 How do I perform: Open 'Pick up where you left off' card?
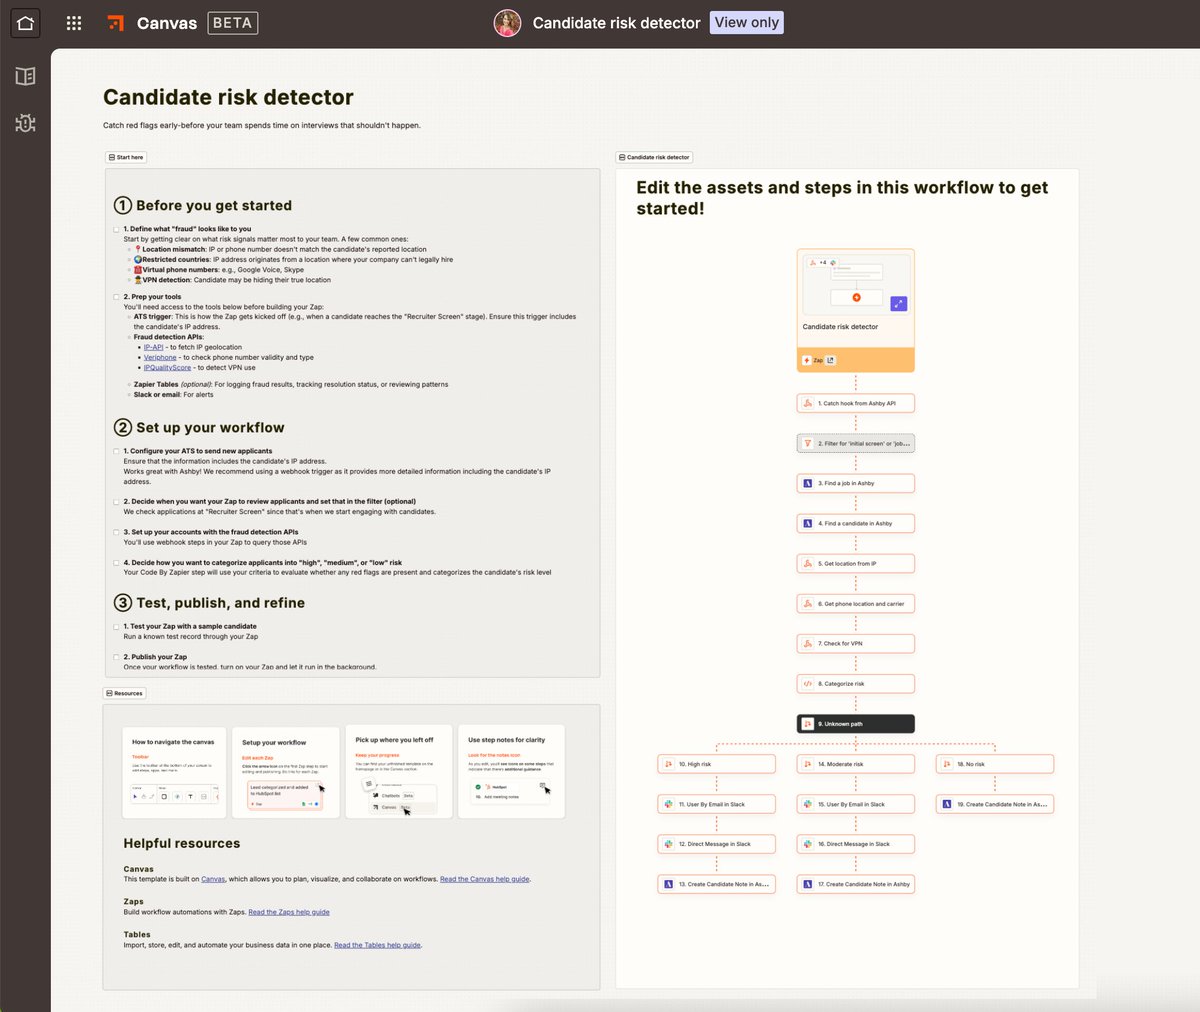coord(398,772)
